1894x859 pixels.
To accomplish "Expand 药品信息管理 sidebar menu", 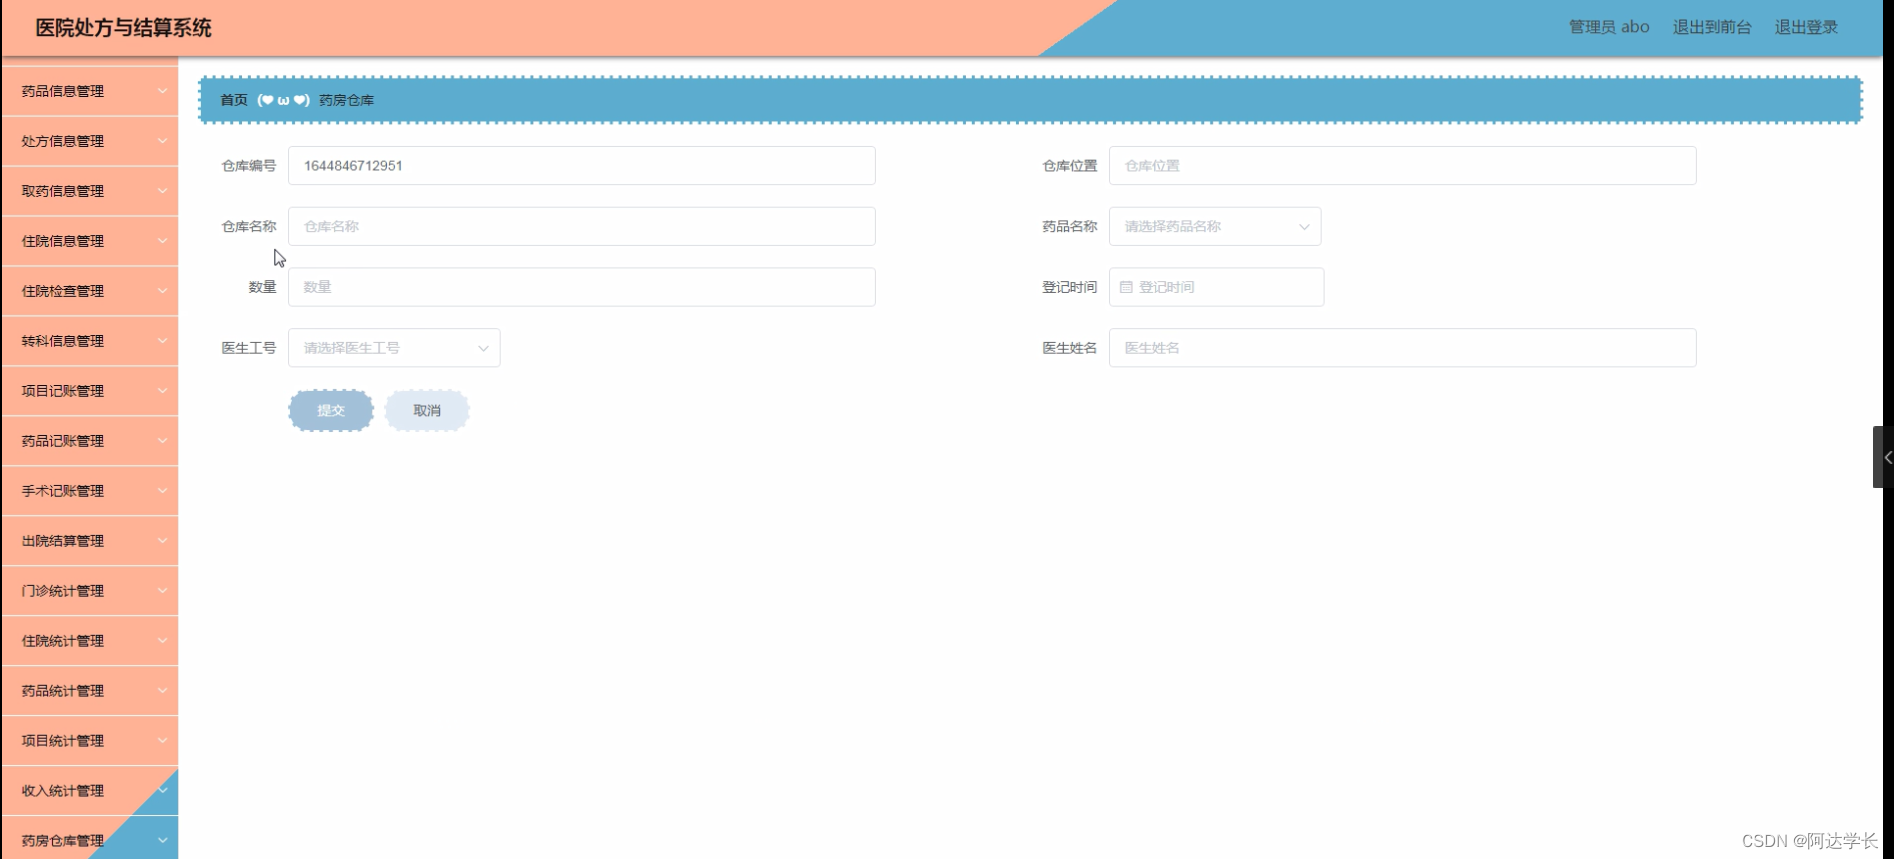I will [x=90, y=91].
